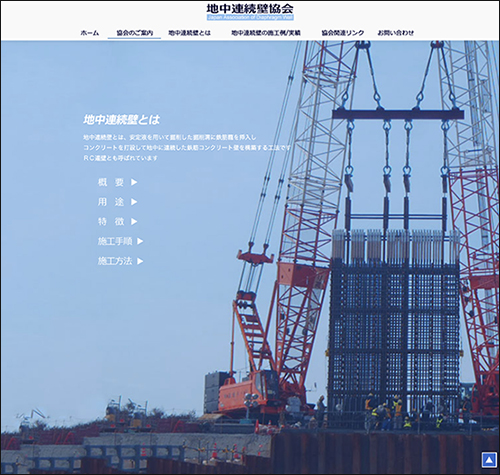Screen dimensions: 500x475
Task: Open the 施工手順 section link
Action: tap(115, 241)
